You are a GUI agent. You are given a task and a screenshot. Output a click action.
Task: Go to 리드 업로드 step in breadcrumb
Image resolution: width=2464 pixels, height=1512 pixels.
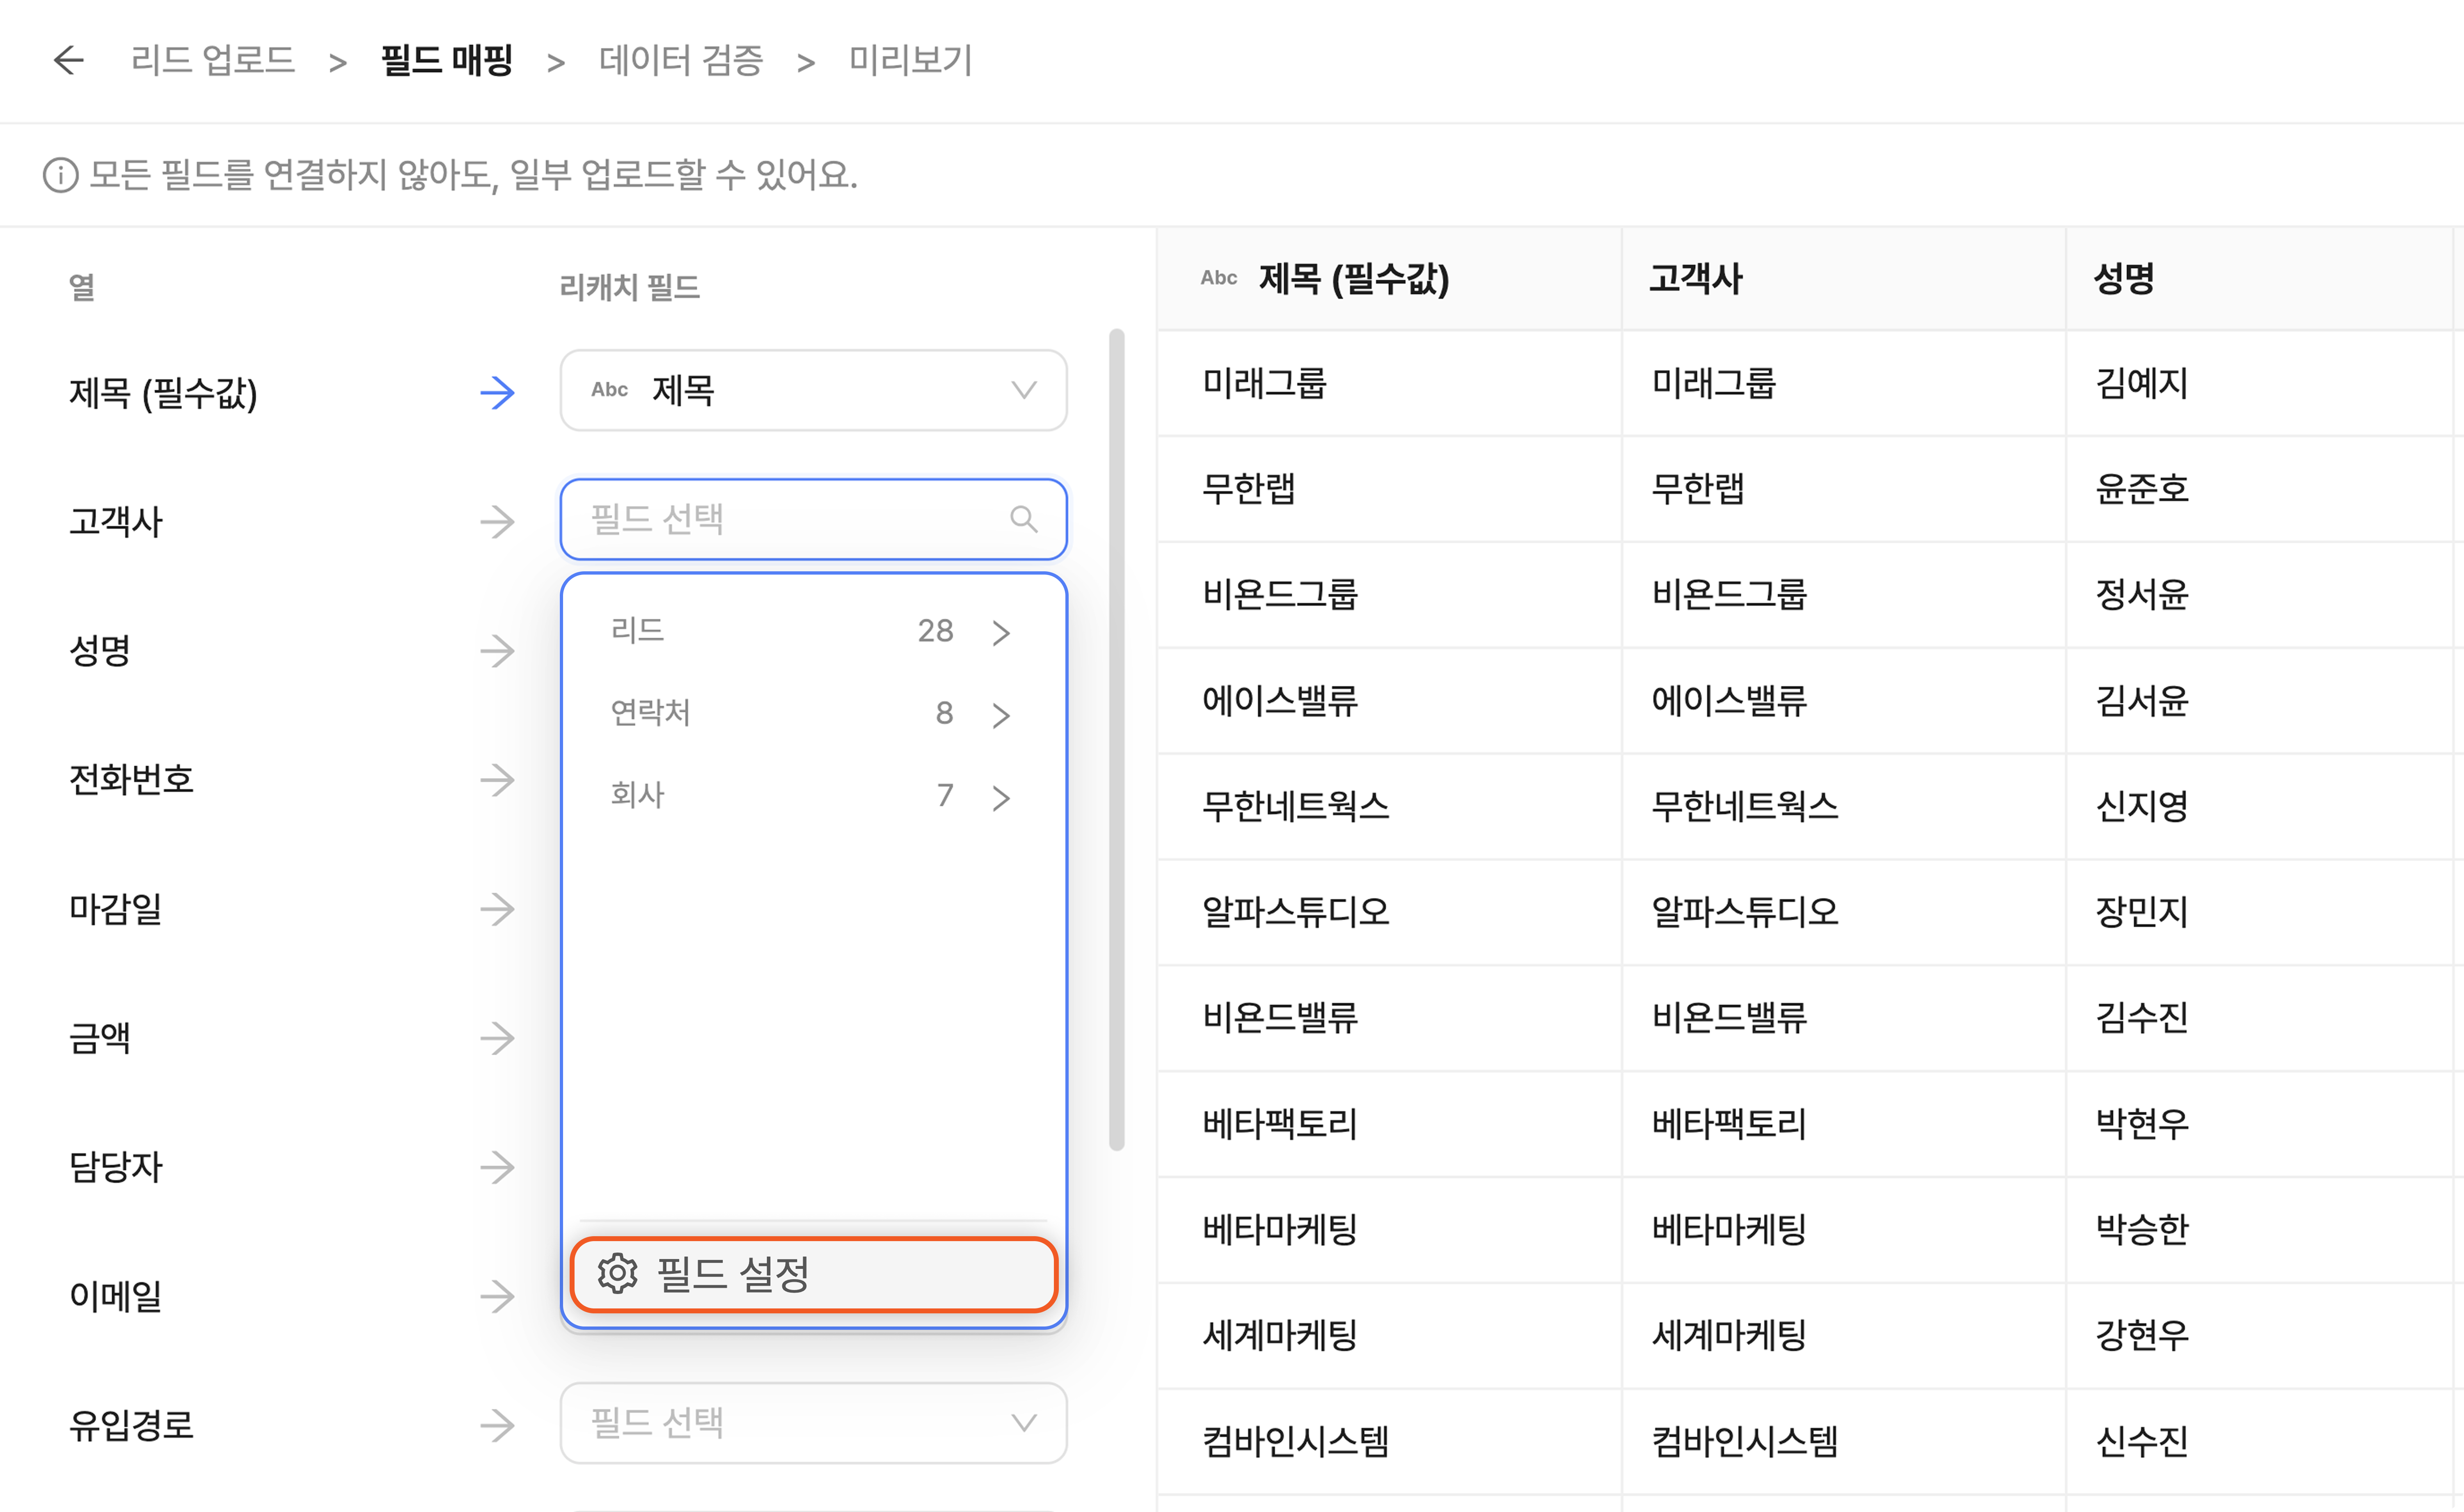[x=212, y=60]
